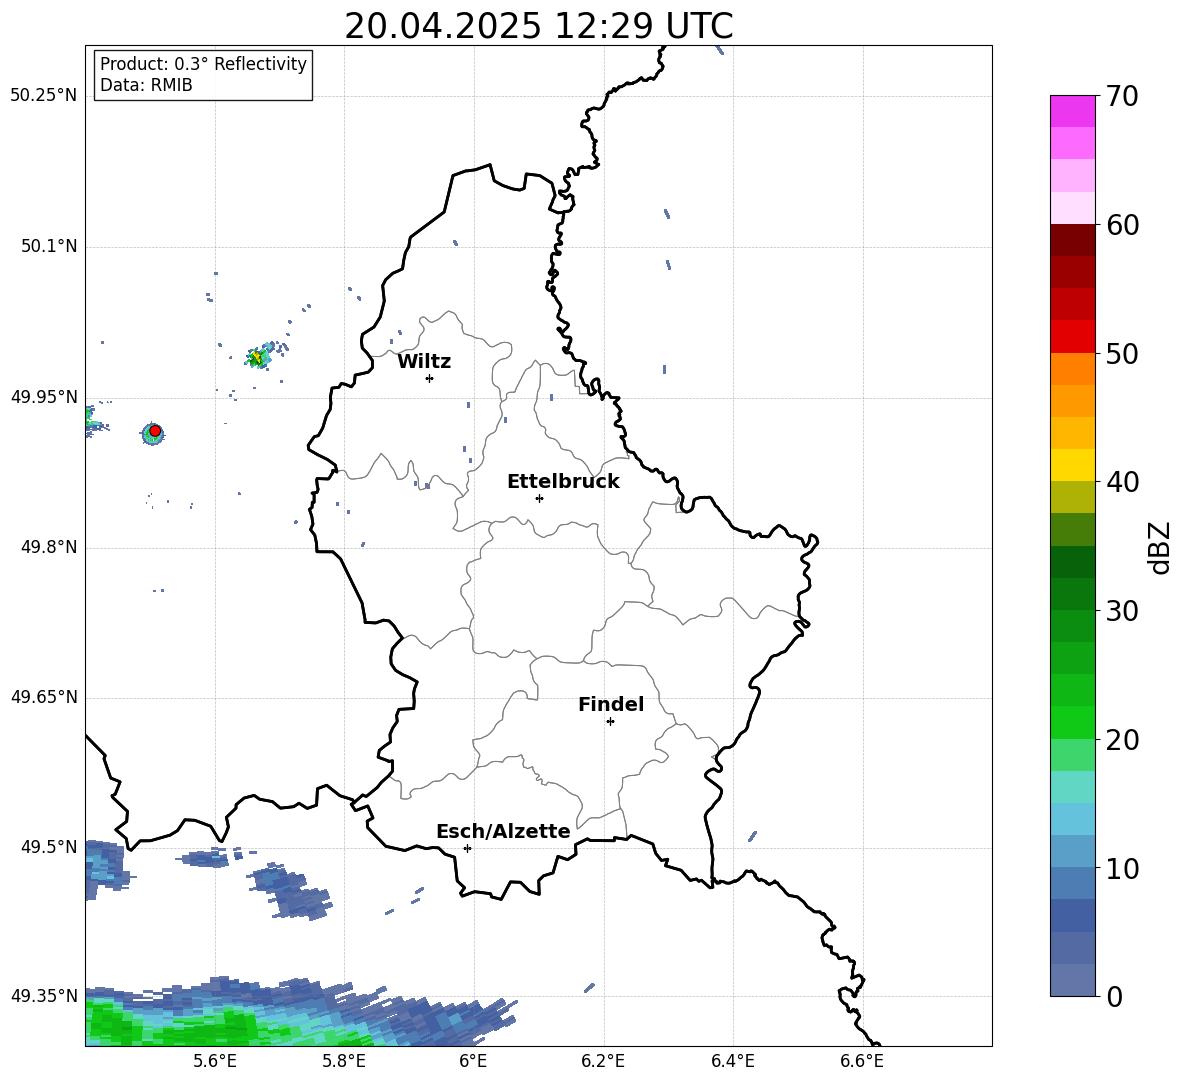Click the small yellow-green echo cell near 49.98°N
Screen dimensions: 1184x1081
point(259,356)
